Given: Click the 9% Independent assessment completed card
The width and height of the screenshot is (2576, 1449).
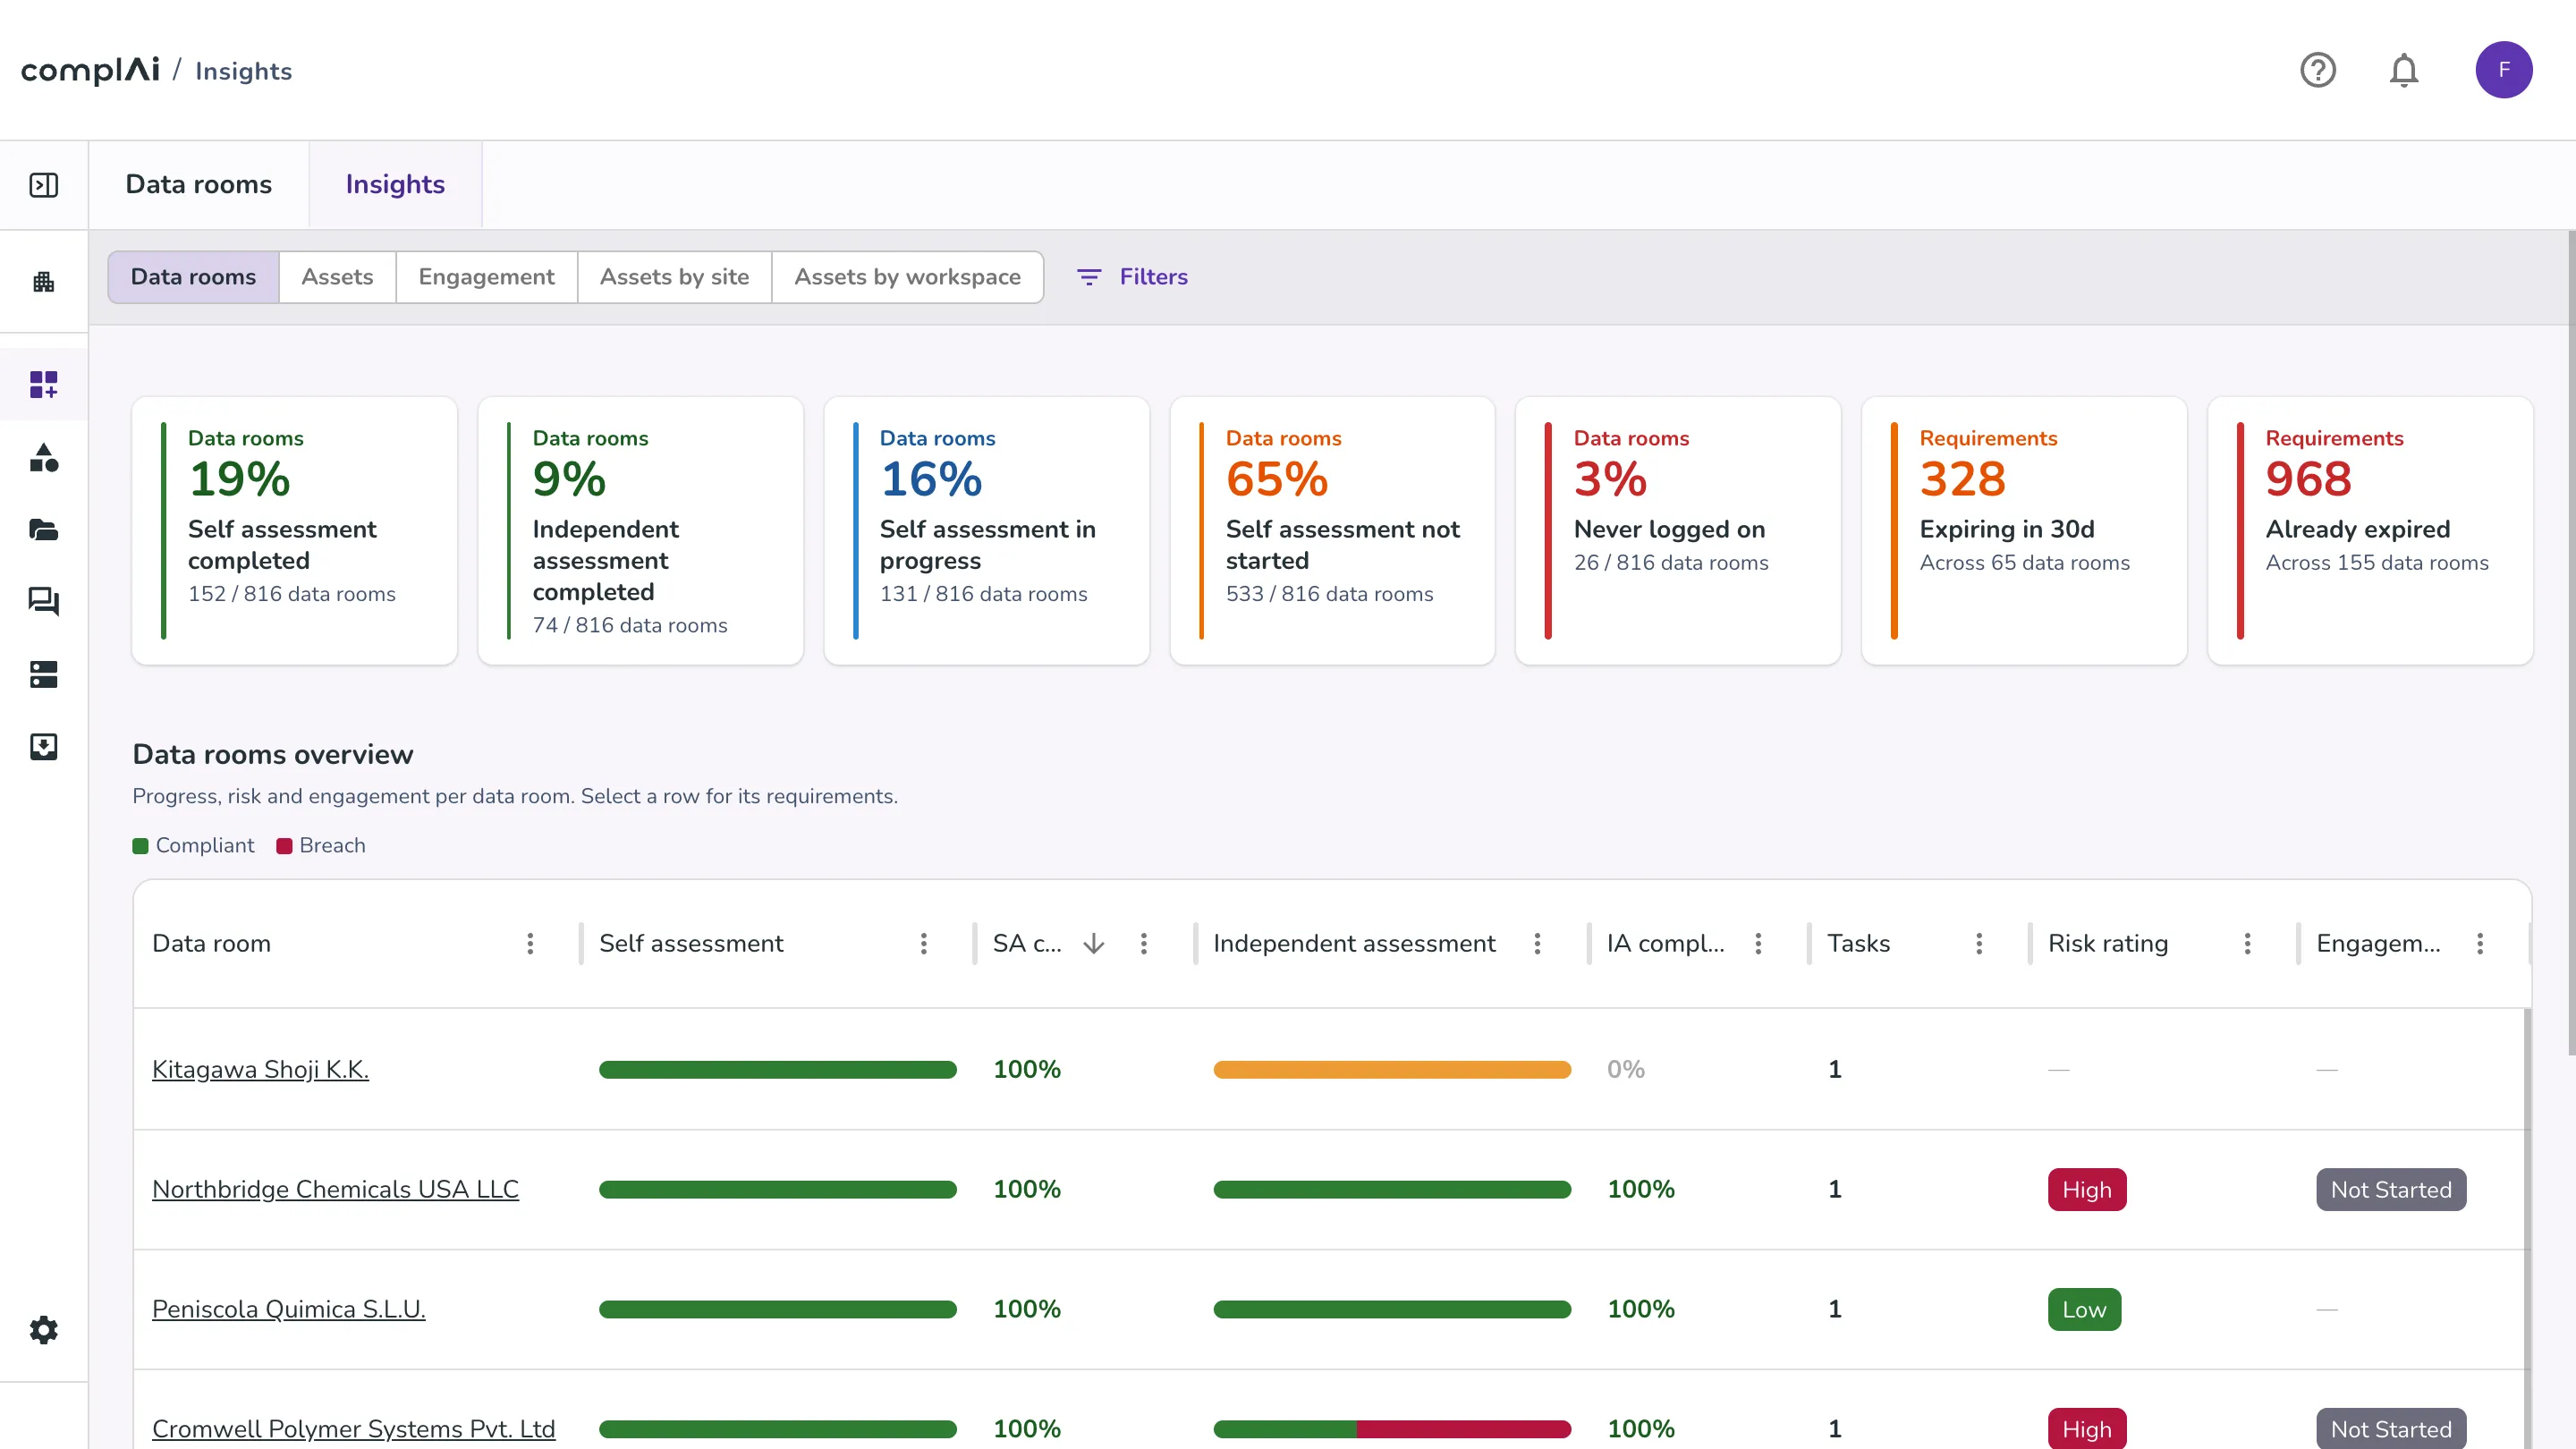Looking at the screenshot, I should pyautogui.click(x=640, y=531).
